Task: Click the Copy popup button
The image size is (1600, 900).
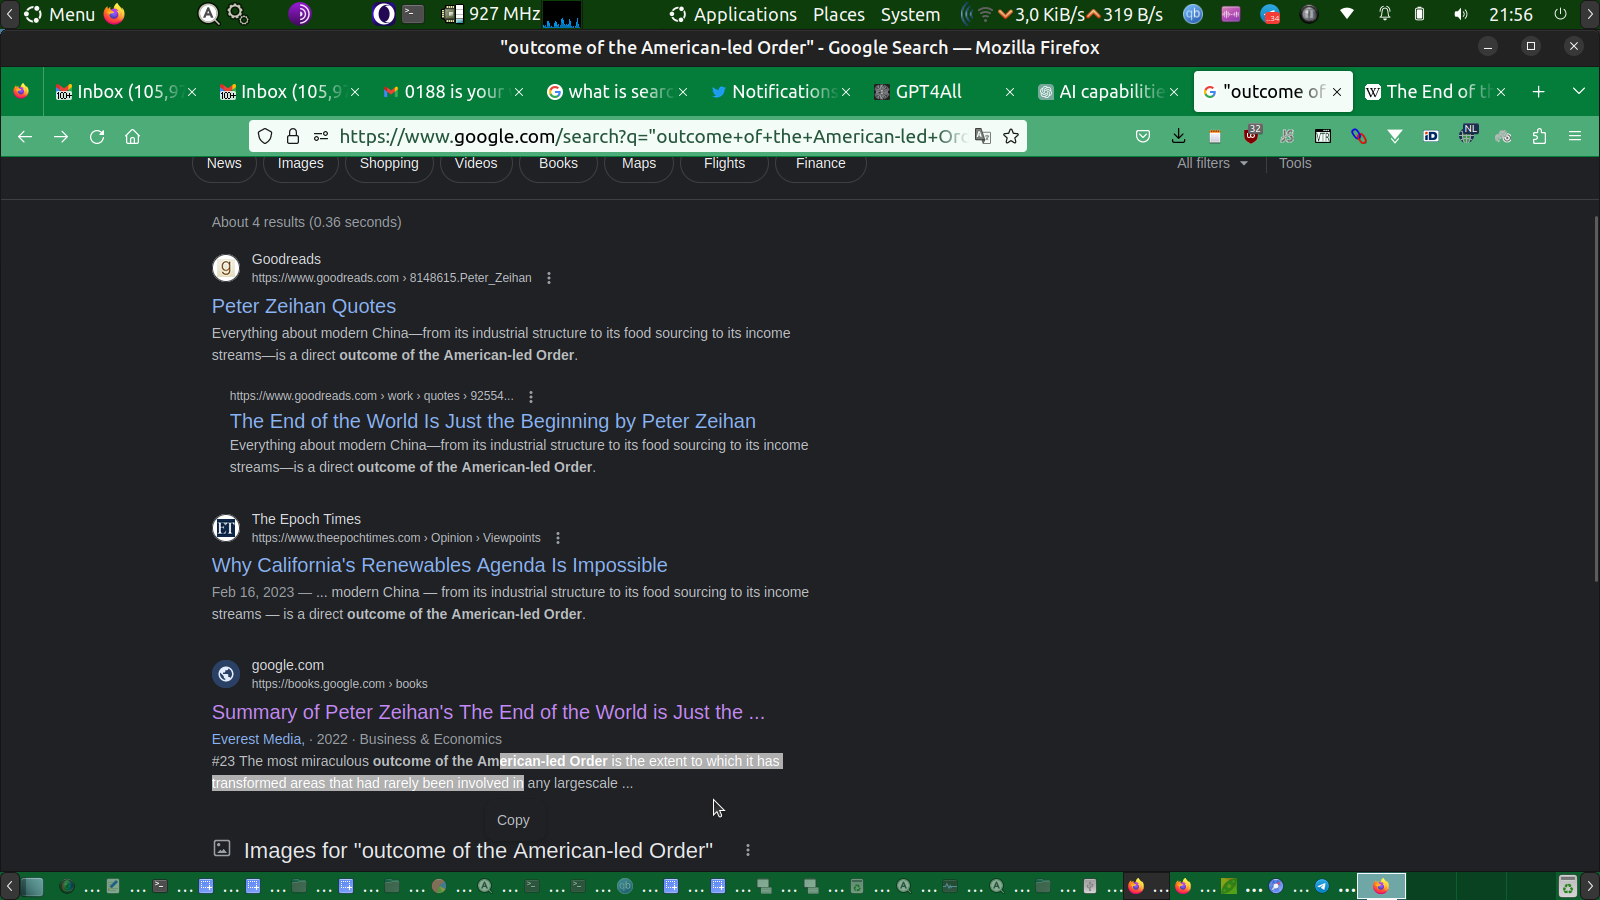Action: 513,820
